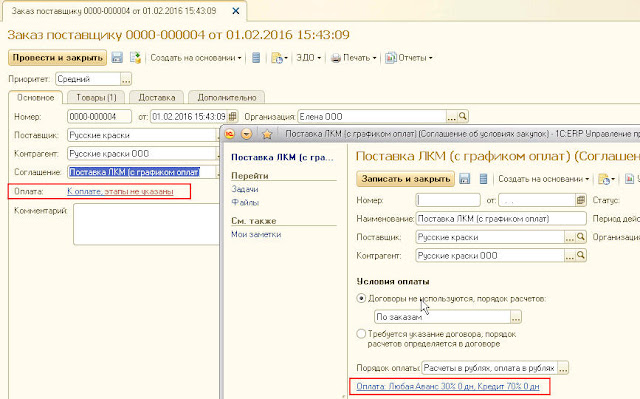Open "Создать на основании" dropdown in order window
Screen dimensions: 640x399
coord(196,58)
